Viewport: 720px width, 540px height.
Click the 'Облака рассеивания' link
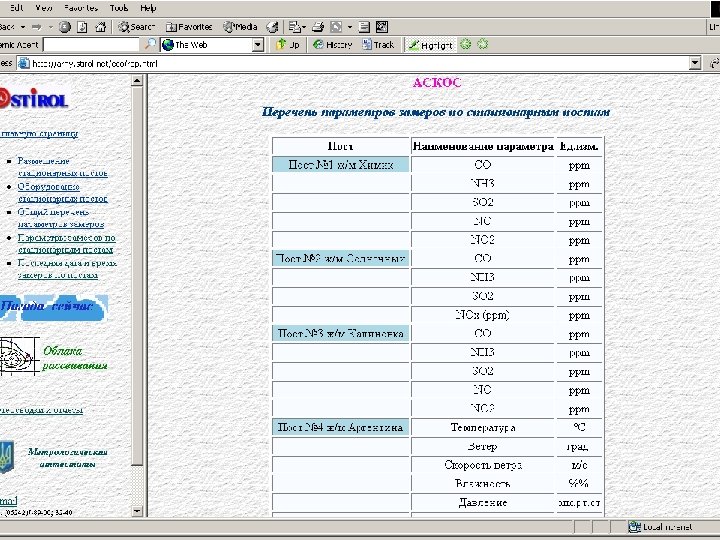click(75, 358)
